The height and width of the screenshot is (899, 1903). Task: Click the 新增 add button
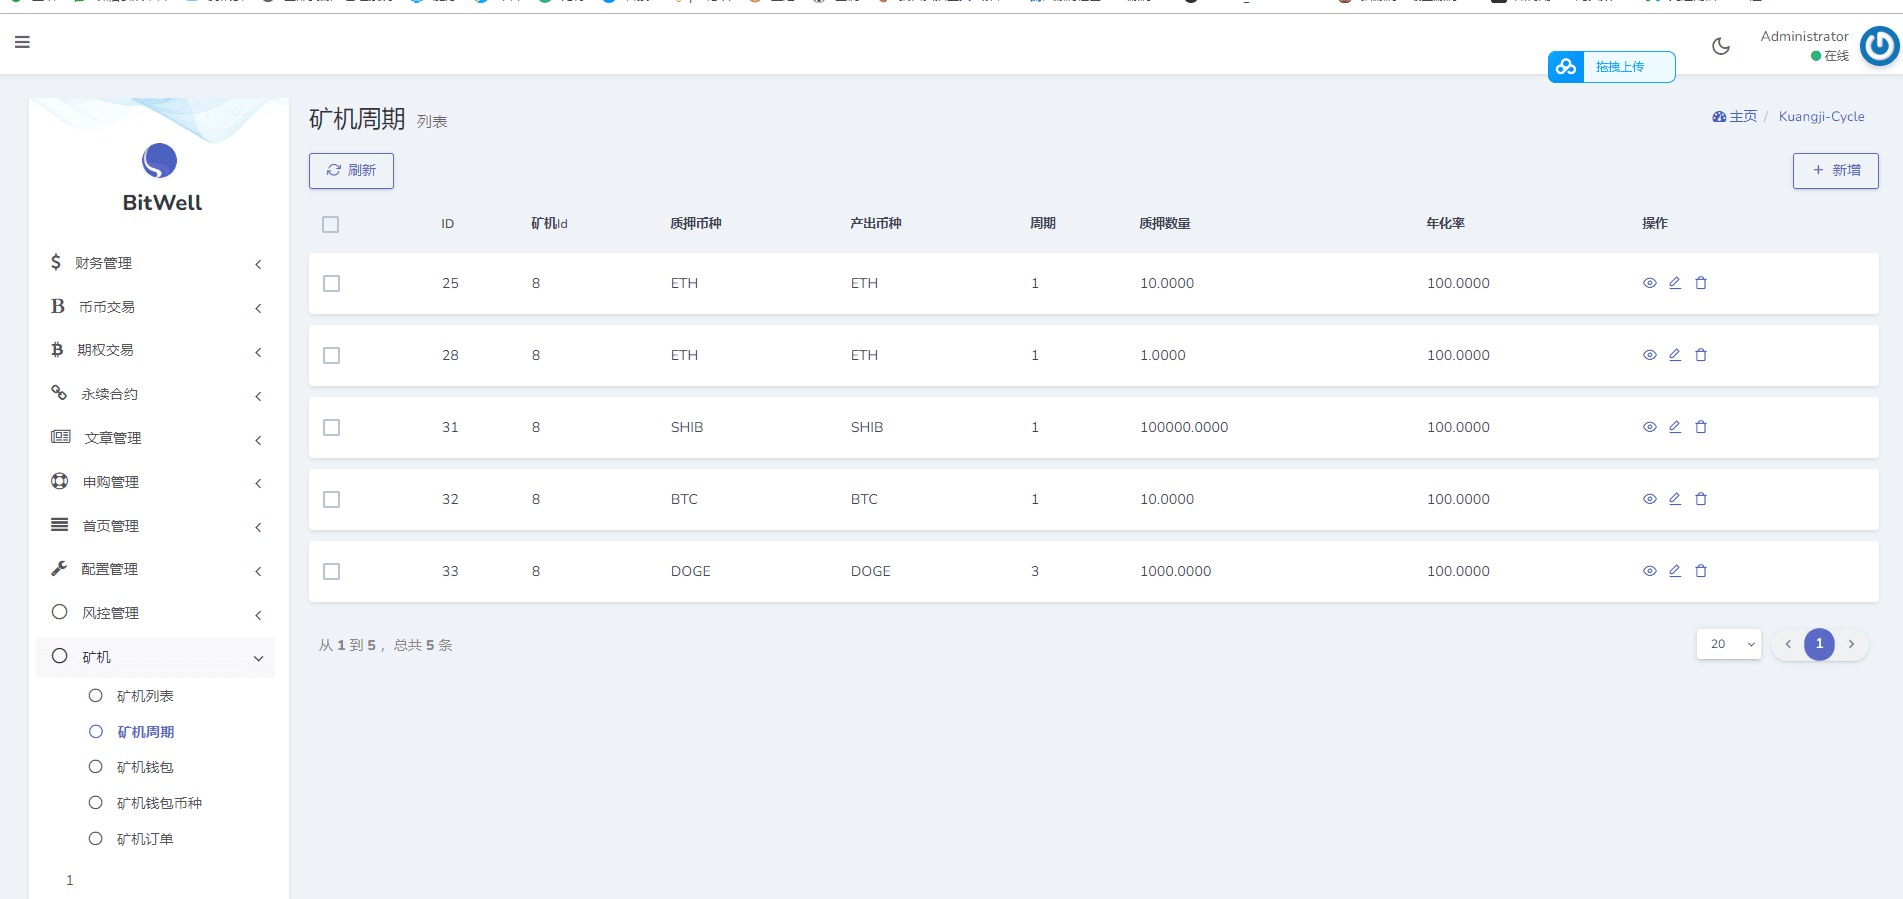tap(1835, 171)
